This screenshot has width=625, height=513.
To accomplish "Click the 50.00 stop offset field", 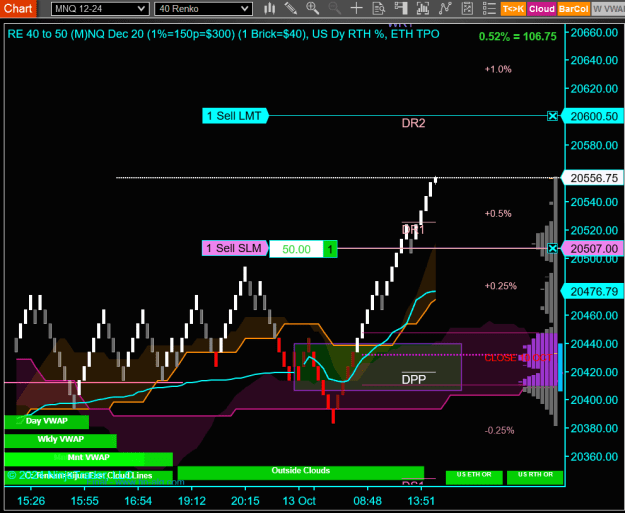I will 296,249.
